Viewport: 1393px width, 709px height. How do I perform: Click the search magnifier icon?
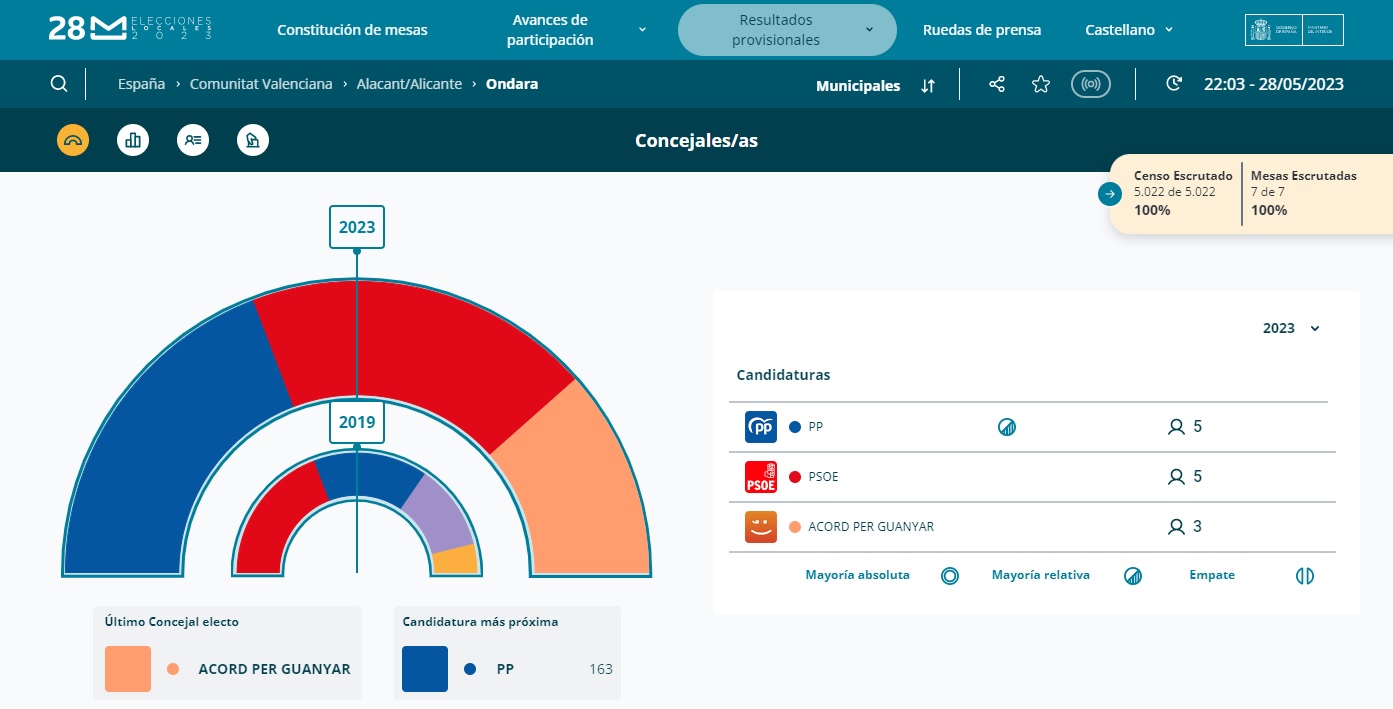point(59,84)
